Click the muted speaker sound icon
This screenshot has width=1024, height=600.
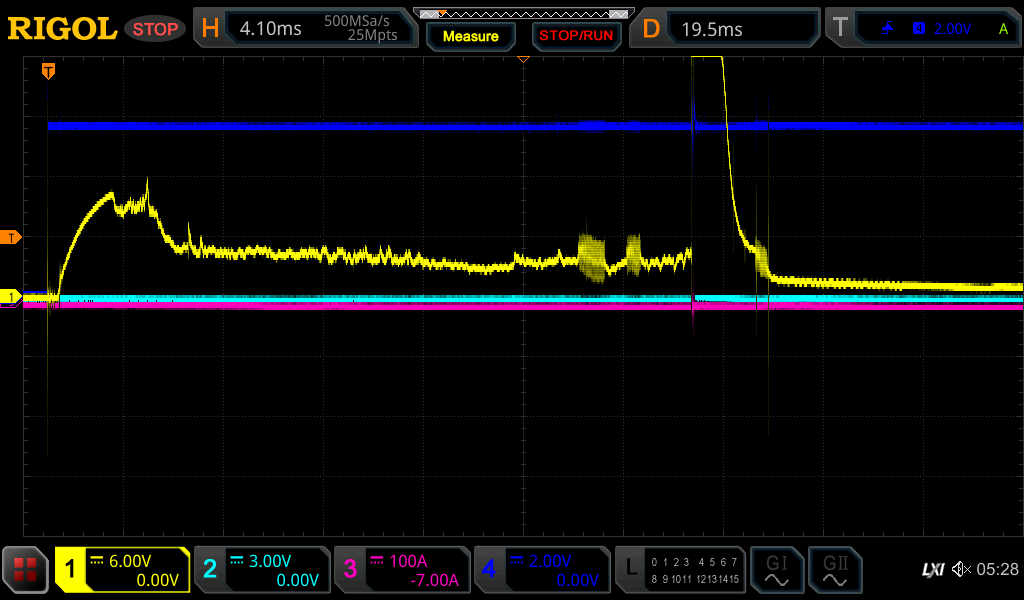click(x=961, y=569)
